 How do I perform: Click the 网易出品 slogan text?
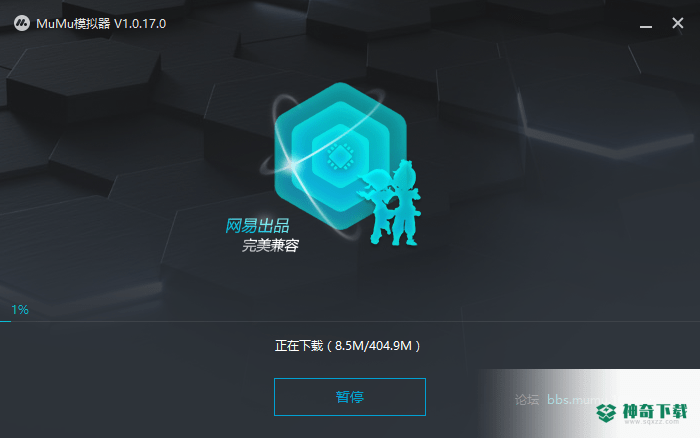point(257,226)
